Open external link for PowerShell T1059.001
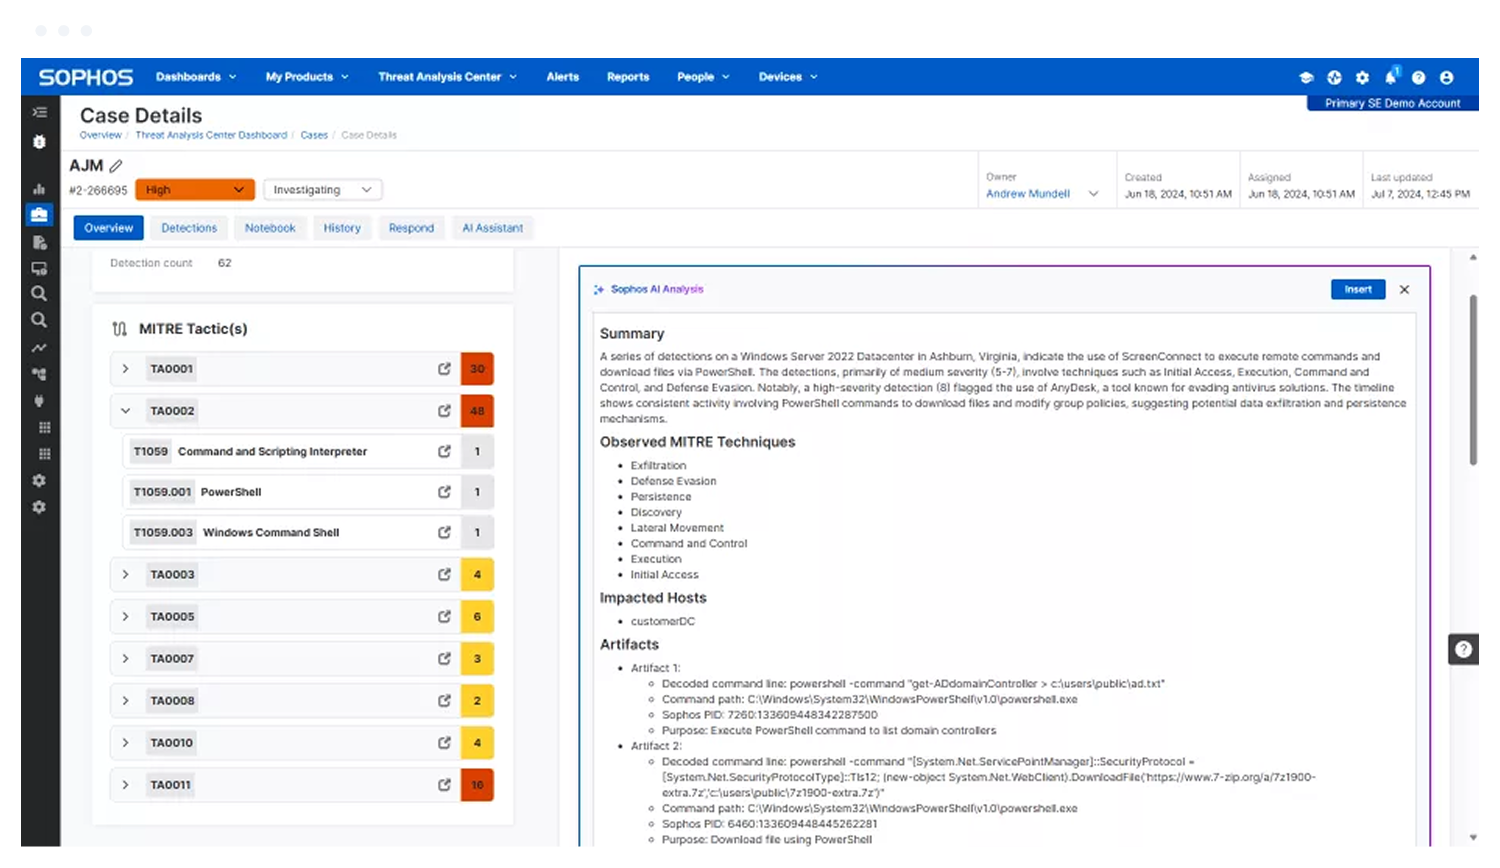The height and width of the screenshot is (868, 1500). [x=444, y=492]
